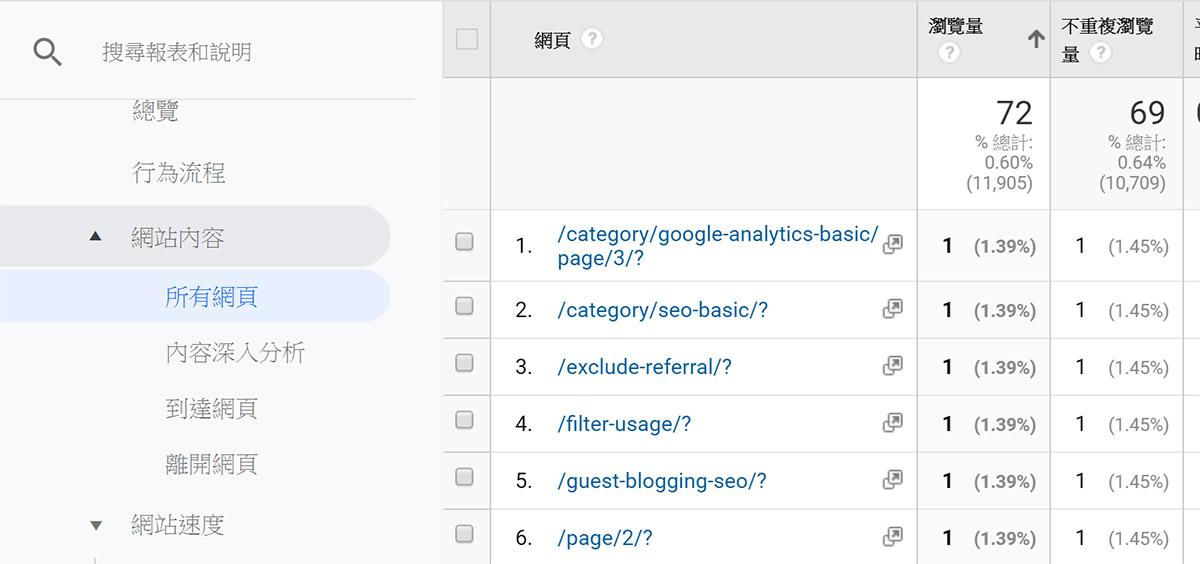Open help icon next to 網頁 header
Screen dimensions: 1200x564
coord(592,39)
